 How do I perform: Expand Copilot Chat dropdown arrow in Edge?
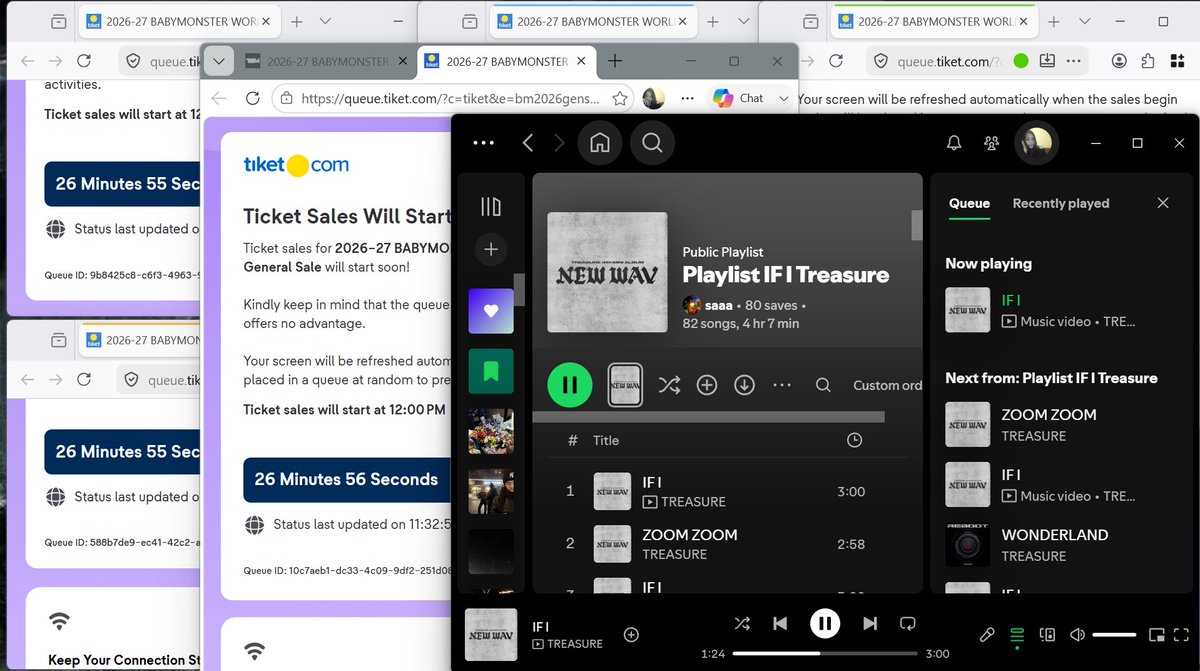click(x=782, y=98)
